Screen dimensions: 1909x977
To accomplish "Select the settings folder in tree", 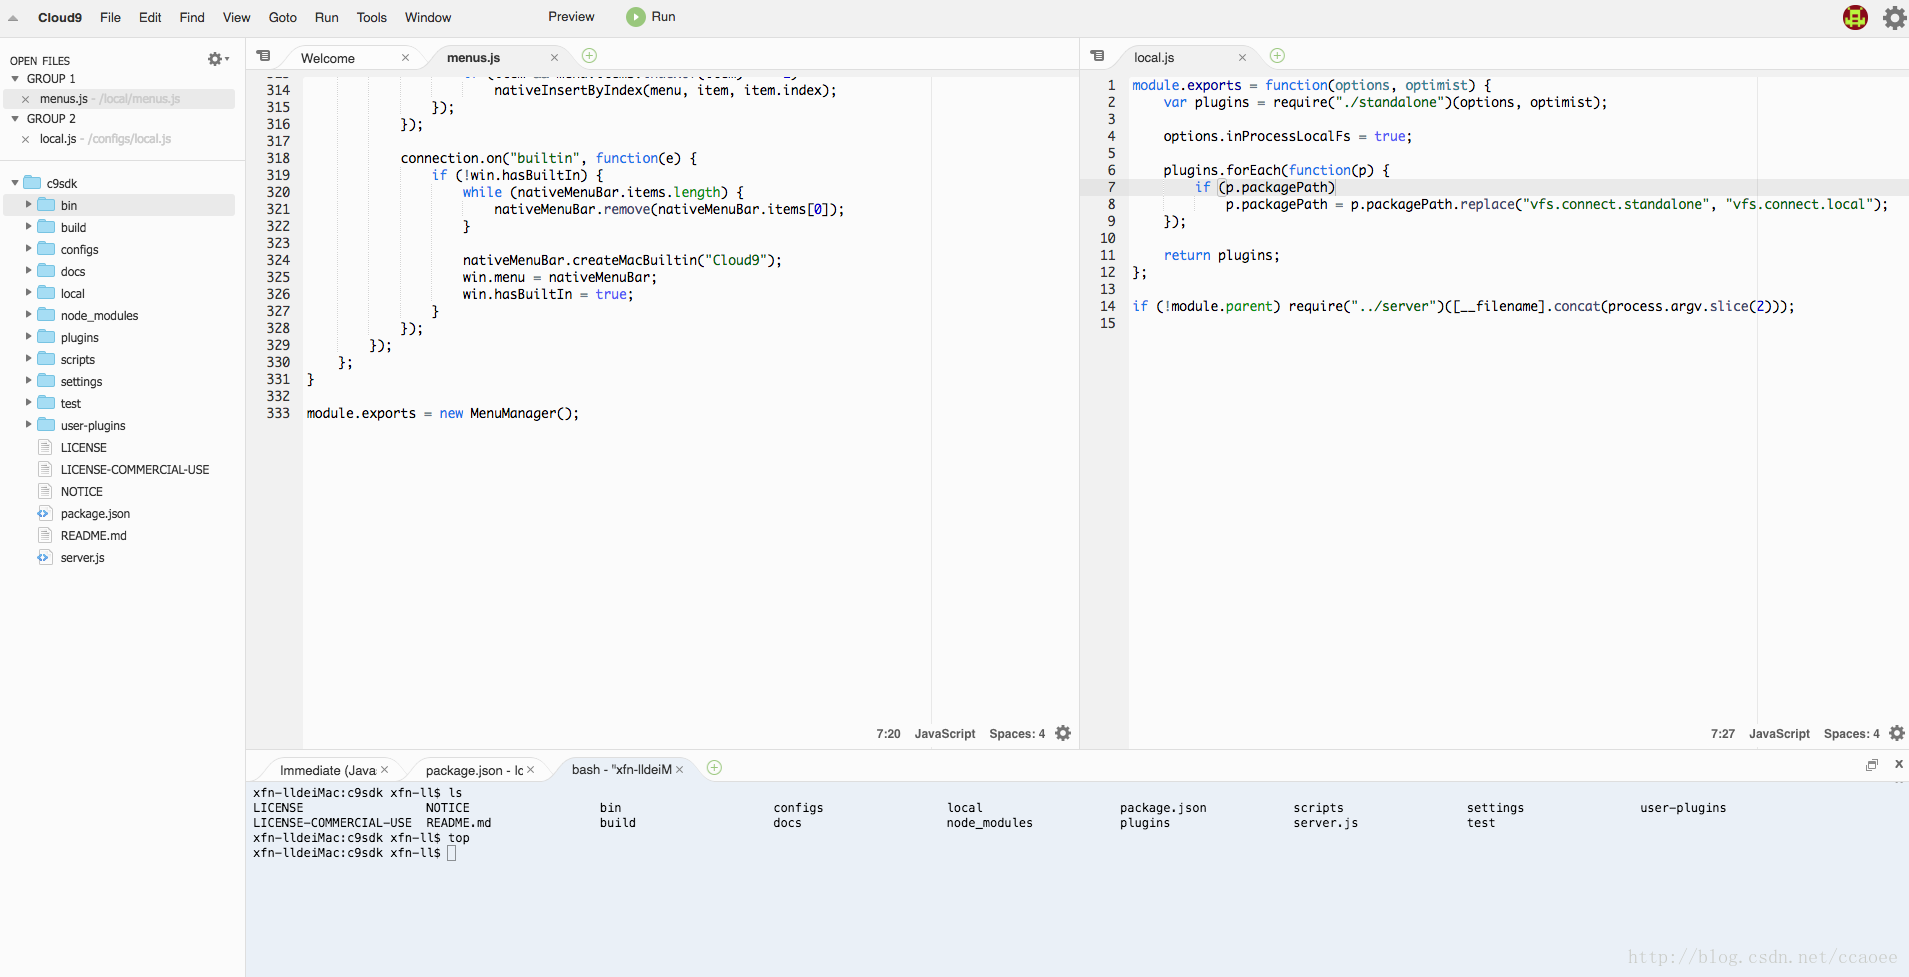I will [81, 381].
